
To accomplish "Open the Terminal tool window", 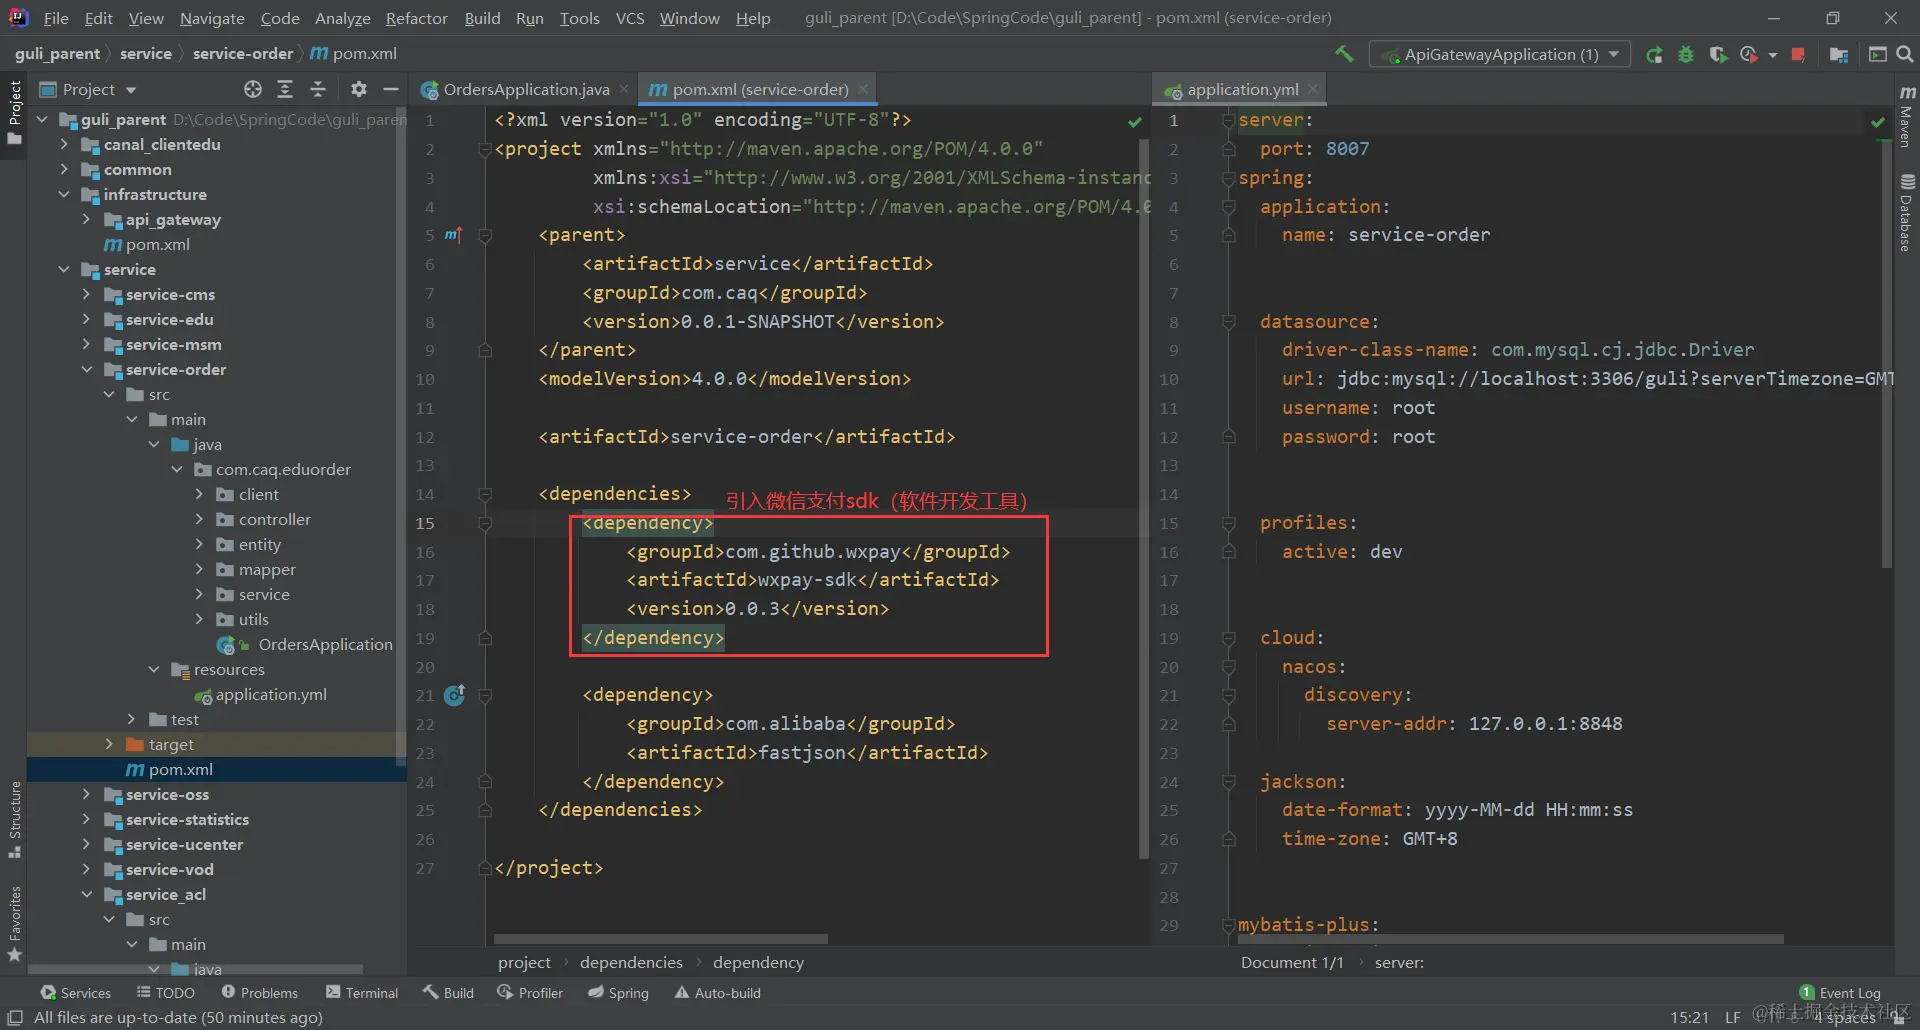I will coord(362,993).
